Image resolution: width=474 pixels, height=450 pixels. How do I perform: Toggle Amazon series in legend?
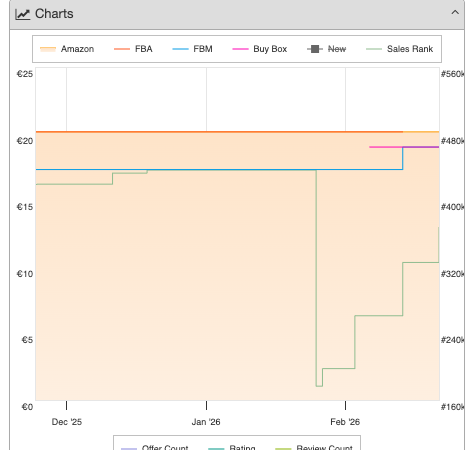pos(67,49)
